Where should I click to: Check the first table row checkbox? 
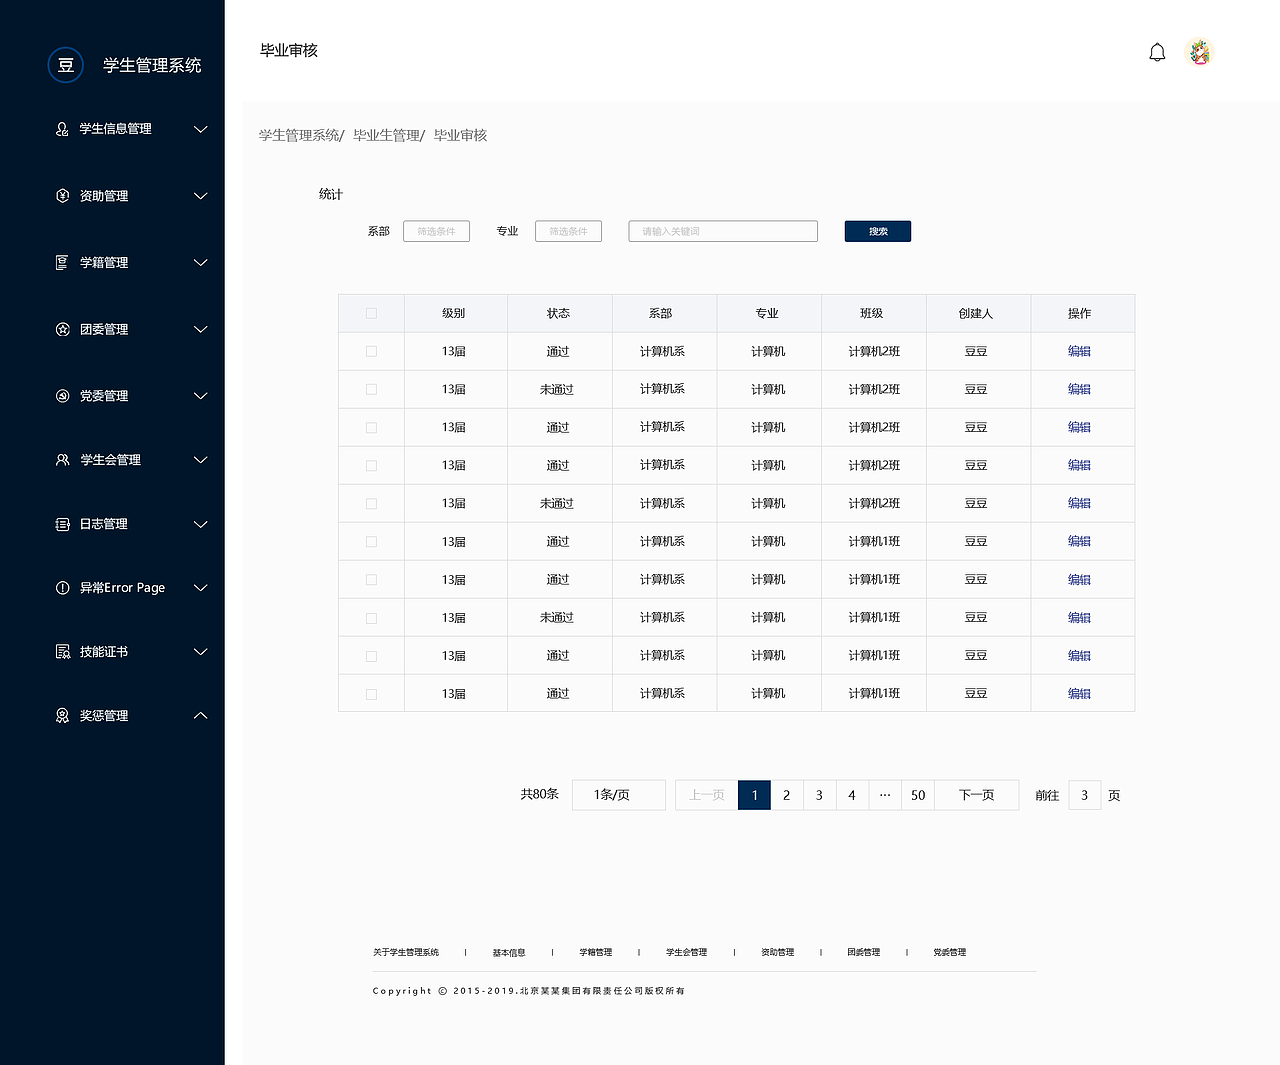371,351
